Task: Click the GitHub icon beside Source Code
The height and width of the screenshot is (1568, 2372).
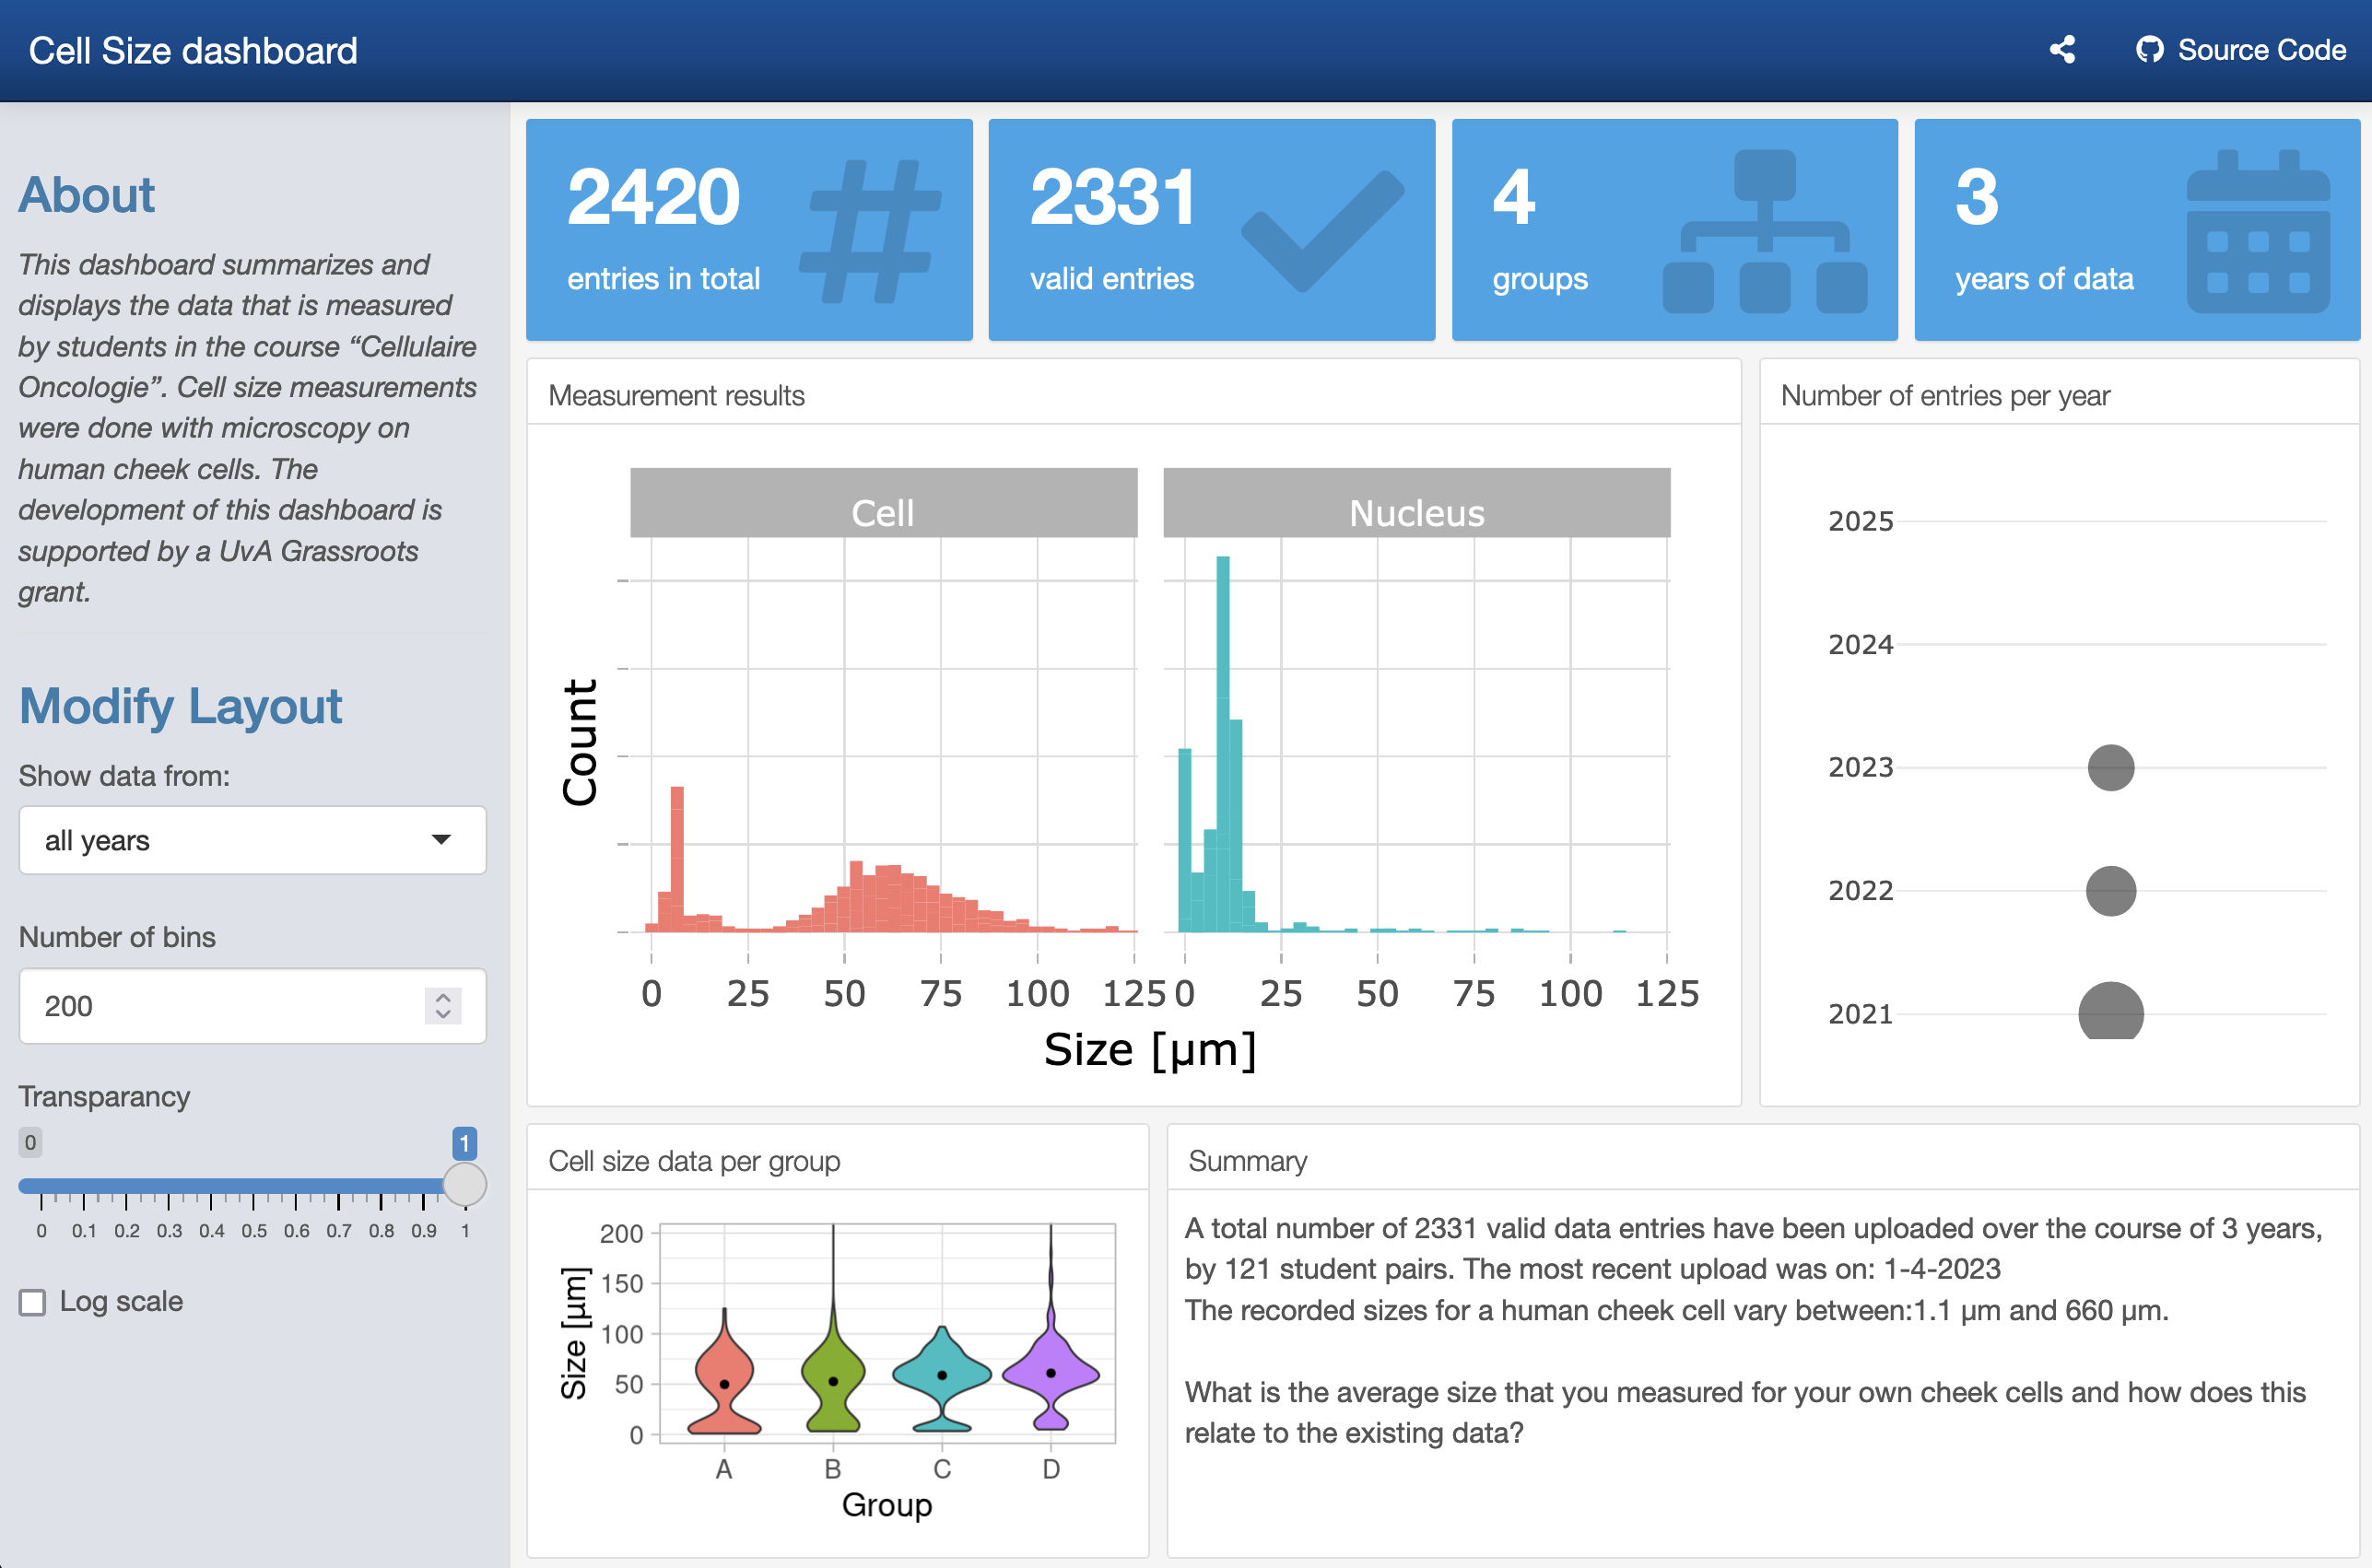Action: [2148, 50]
